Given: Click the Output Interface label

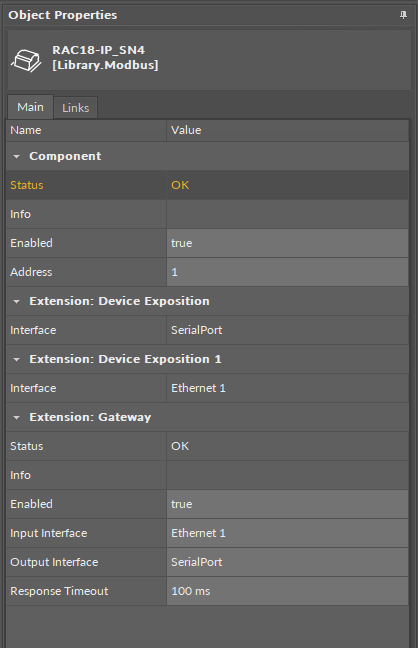Looking at the screenshot, I should tap(54, 562).
